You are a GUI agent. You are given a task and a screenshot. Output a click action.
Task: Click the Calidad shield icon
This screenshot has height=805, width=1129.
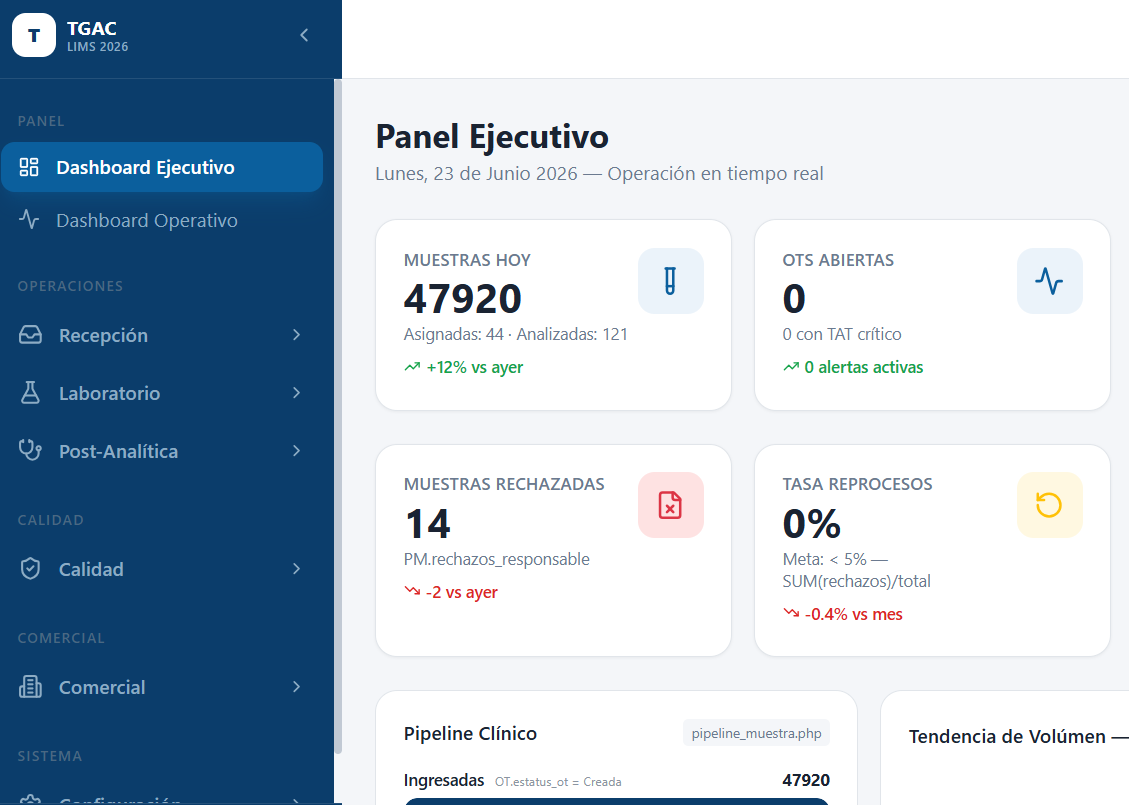[30, 569]
